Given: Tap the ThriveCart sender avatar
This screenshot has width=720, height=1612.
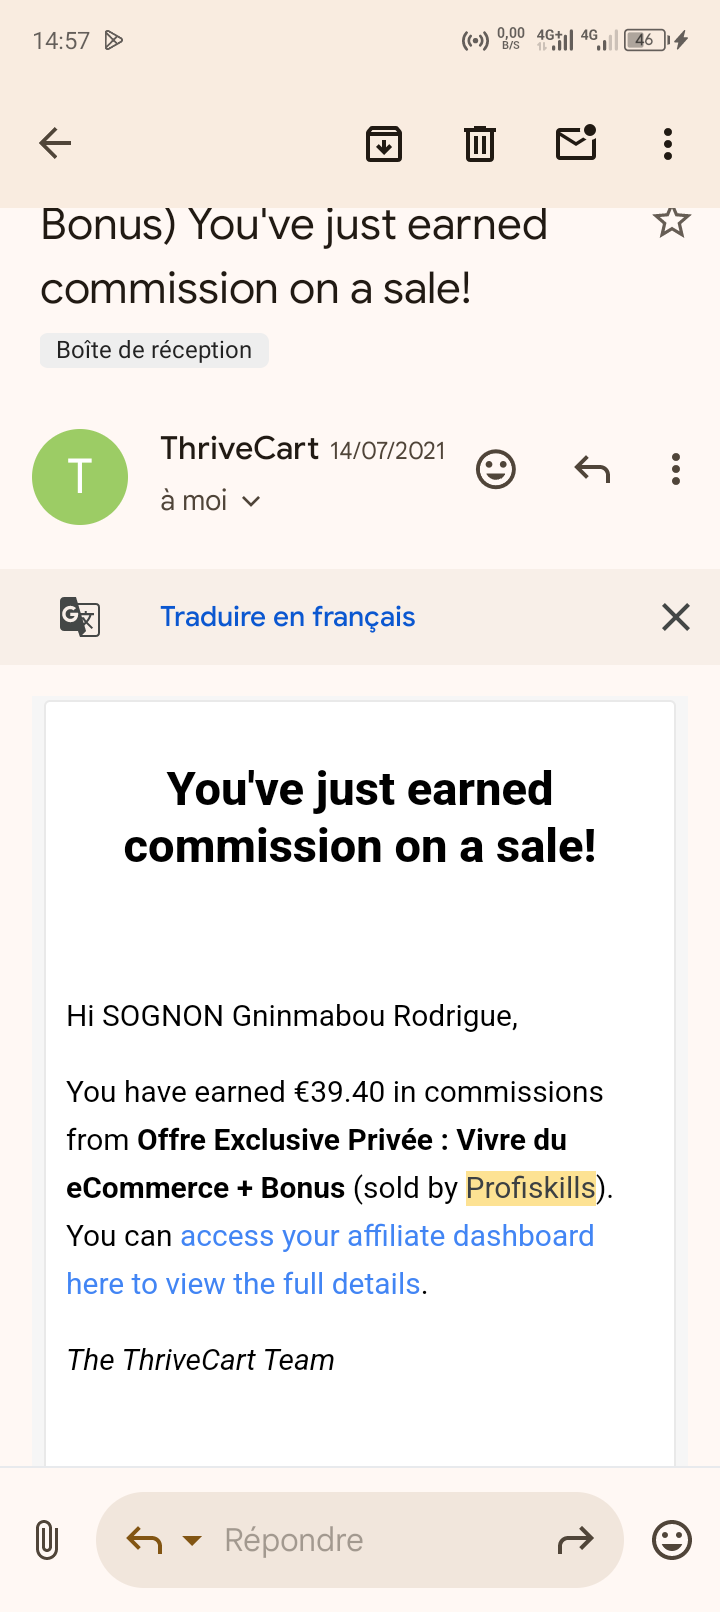Looking at the screenshot, I should point(80,477).
